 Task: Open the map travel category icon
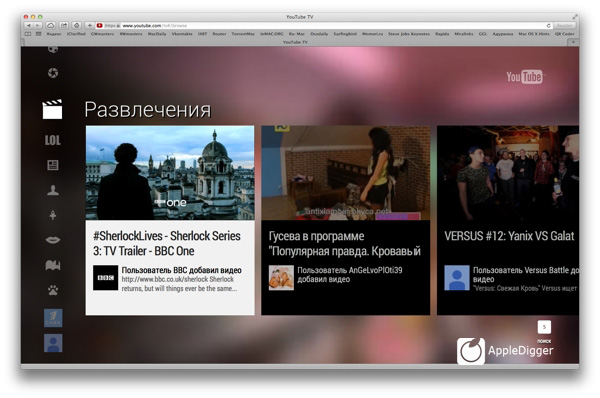(x=53, y=265)
